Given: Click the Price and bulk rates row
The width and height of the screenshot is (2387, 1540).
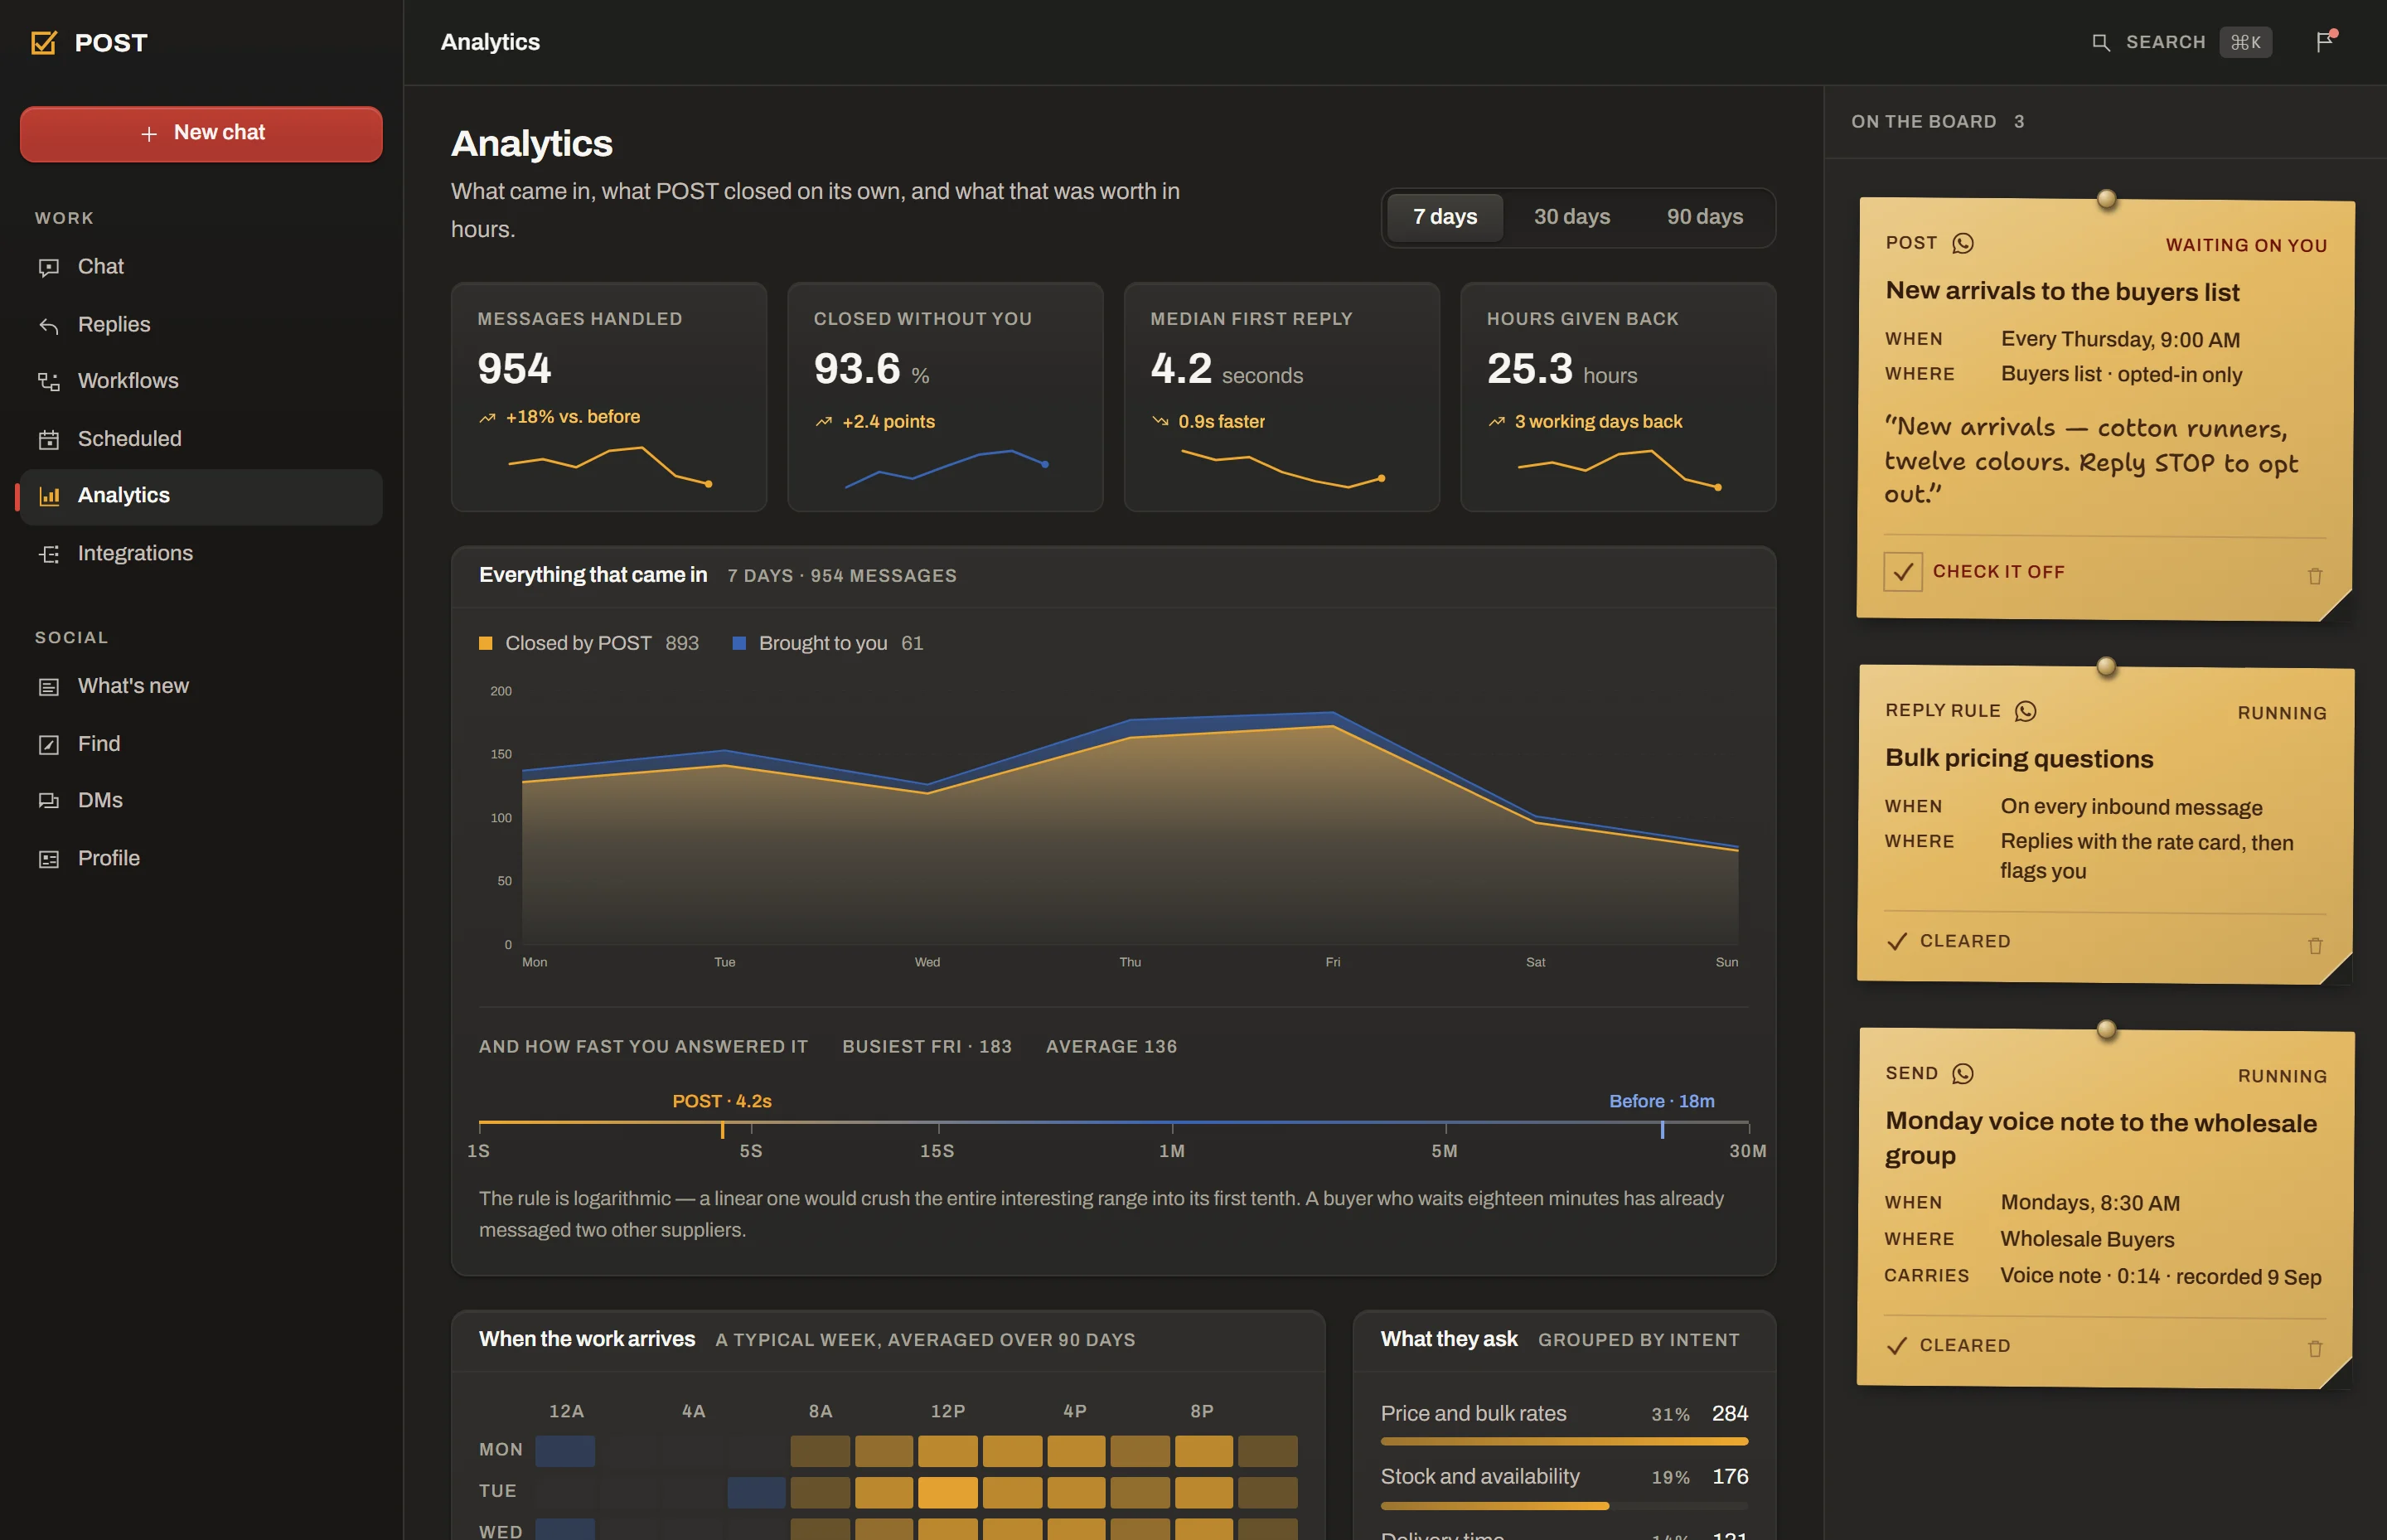Looking at the screenshot, I should pos(1564,1423).
